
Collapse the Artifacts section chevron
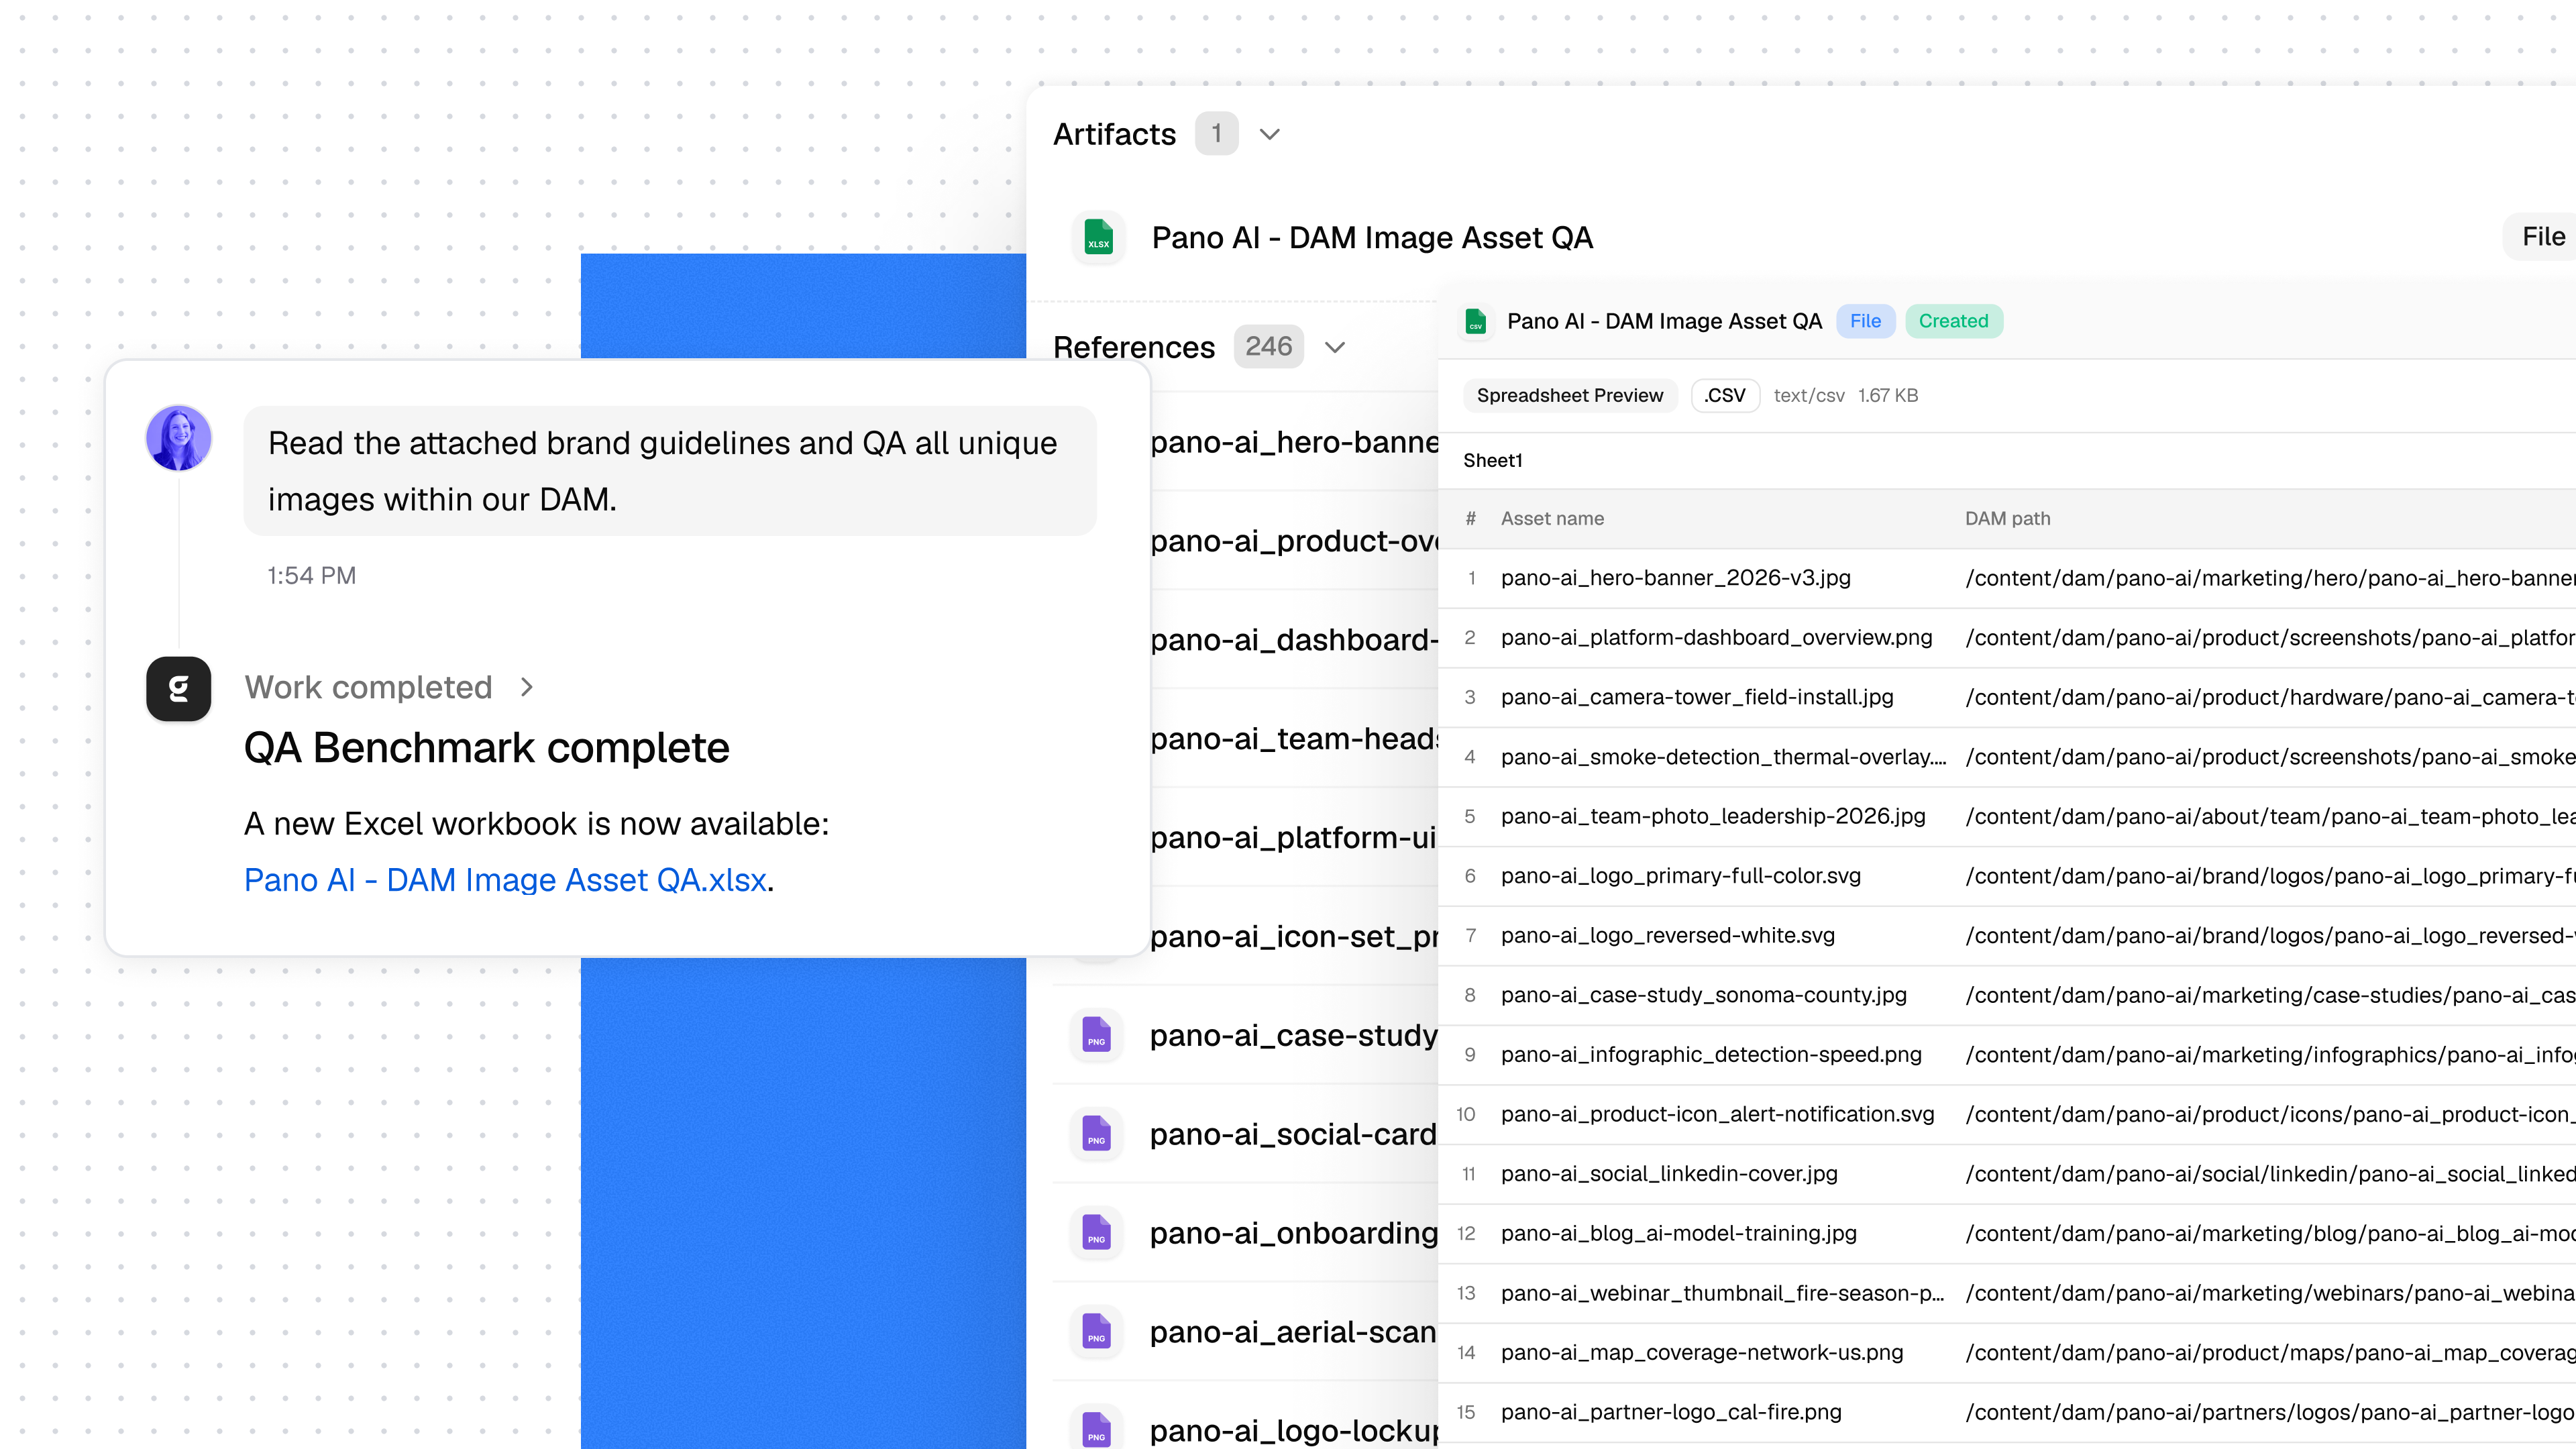coord(1270,134)
